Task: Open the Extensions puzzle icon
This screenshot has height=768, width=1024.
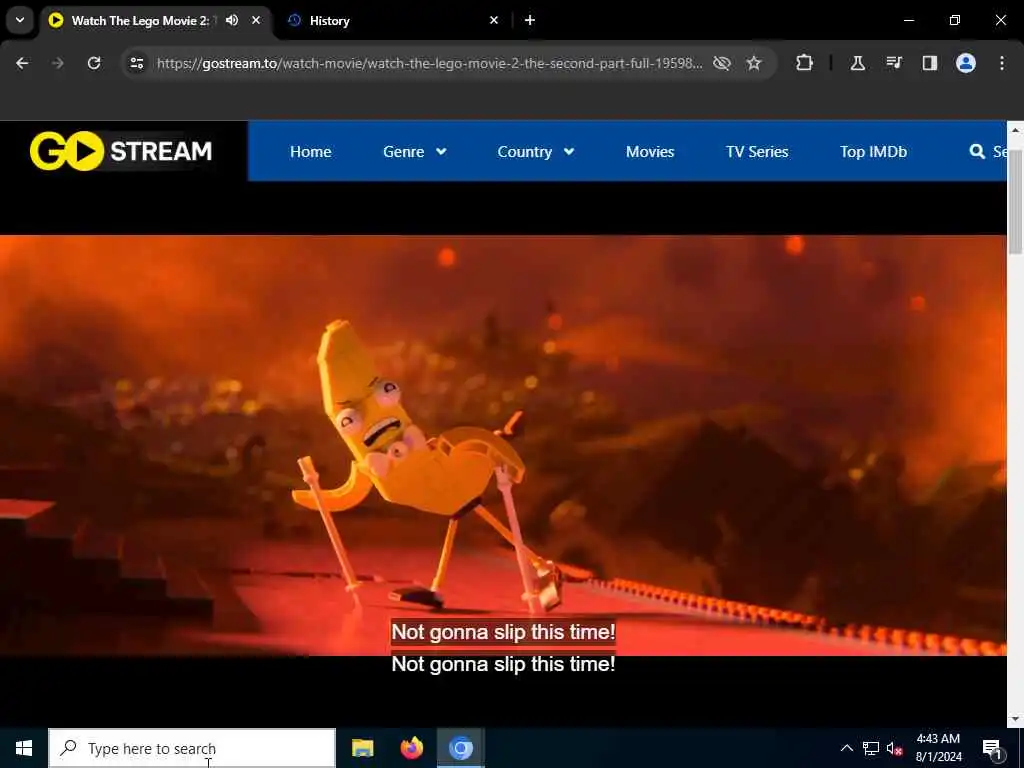Action: (x=805, y=63)
